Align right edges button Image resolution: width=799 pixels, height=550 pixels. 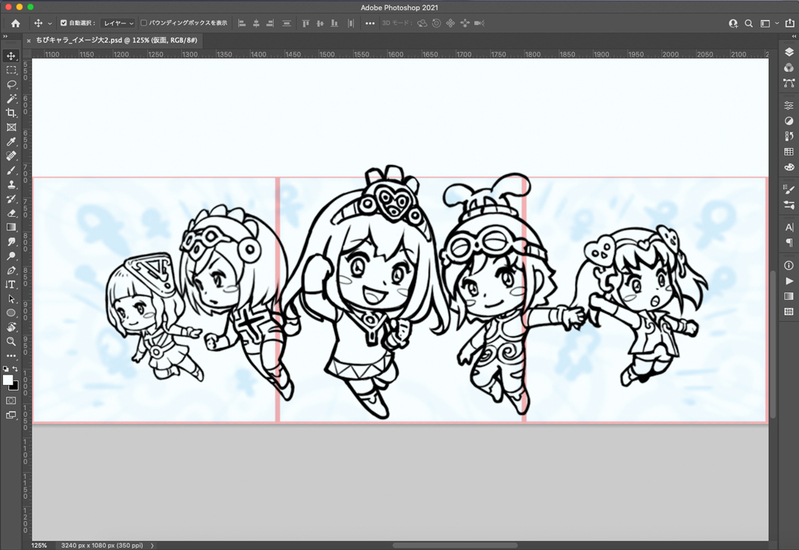(271, 23)
